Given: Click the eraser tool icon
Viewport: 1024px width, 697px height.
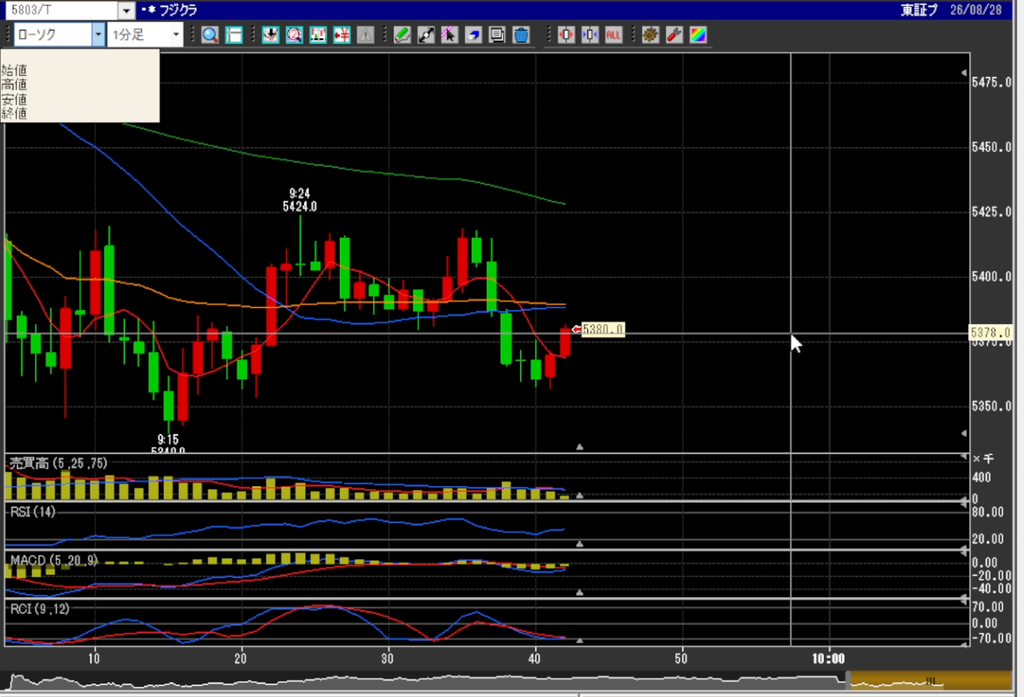Looking at the screenshot, I should [x=473, y=35].
